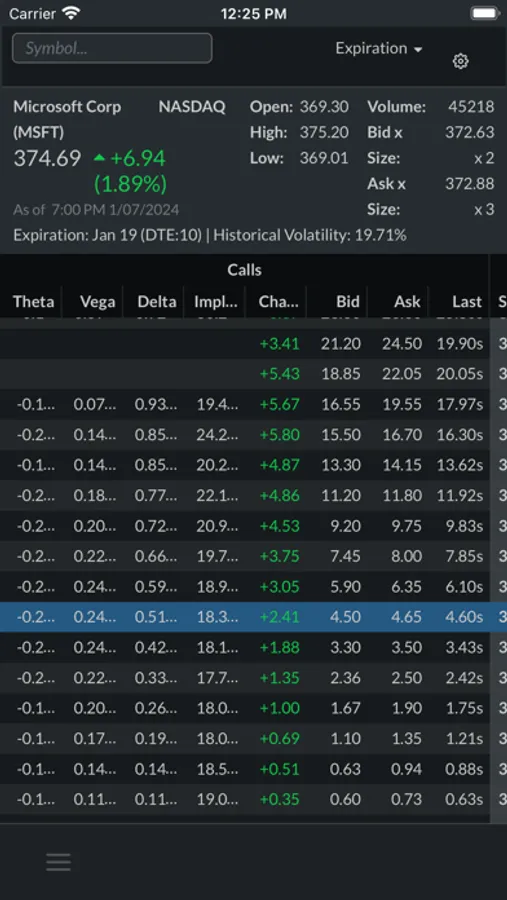Click change value +0.69
Screen dimensions: 507x900
click(x=280, y=739)
